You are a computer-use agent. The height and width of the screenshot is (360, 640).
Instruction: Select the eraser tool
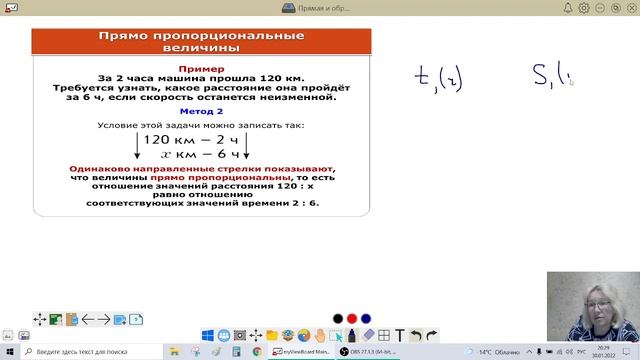pyautogui.click(x=368, y=336)
